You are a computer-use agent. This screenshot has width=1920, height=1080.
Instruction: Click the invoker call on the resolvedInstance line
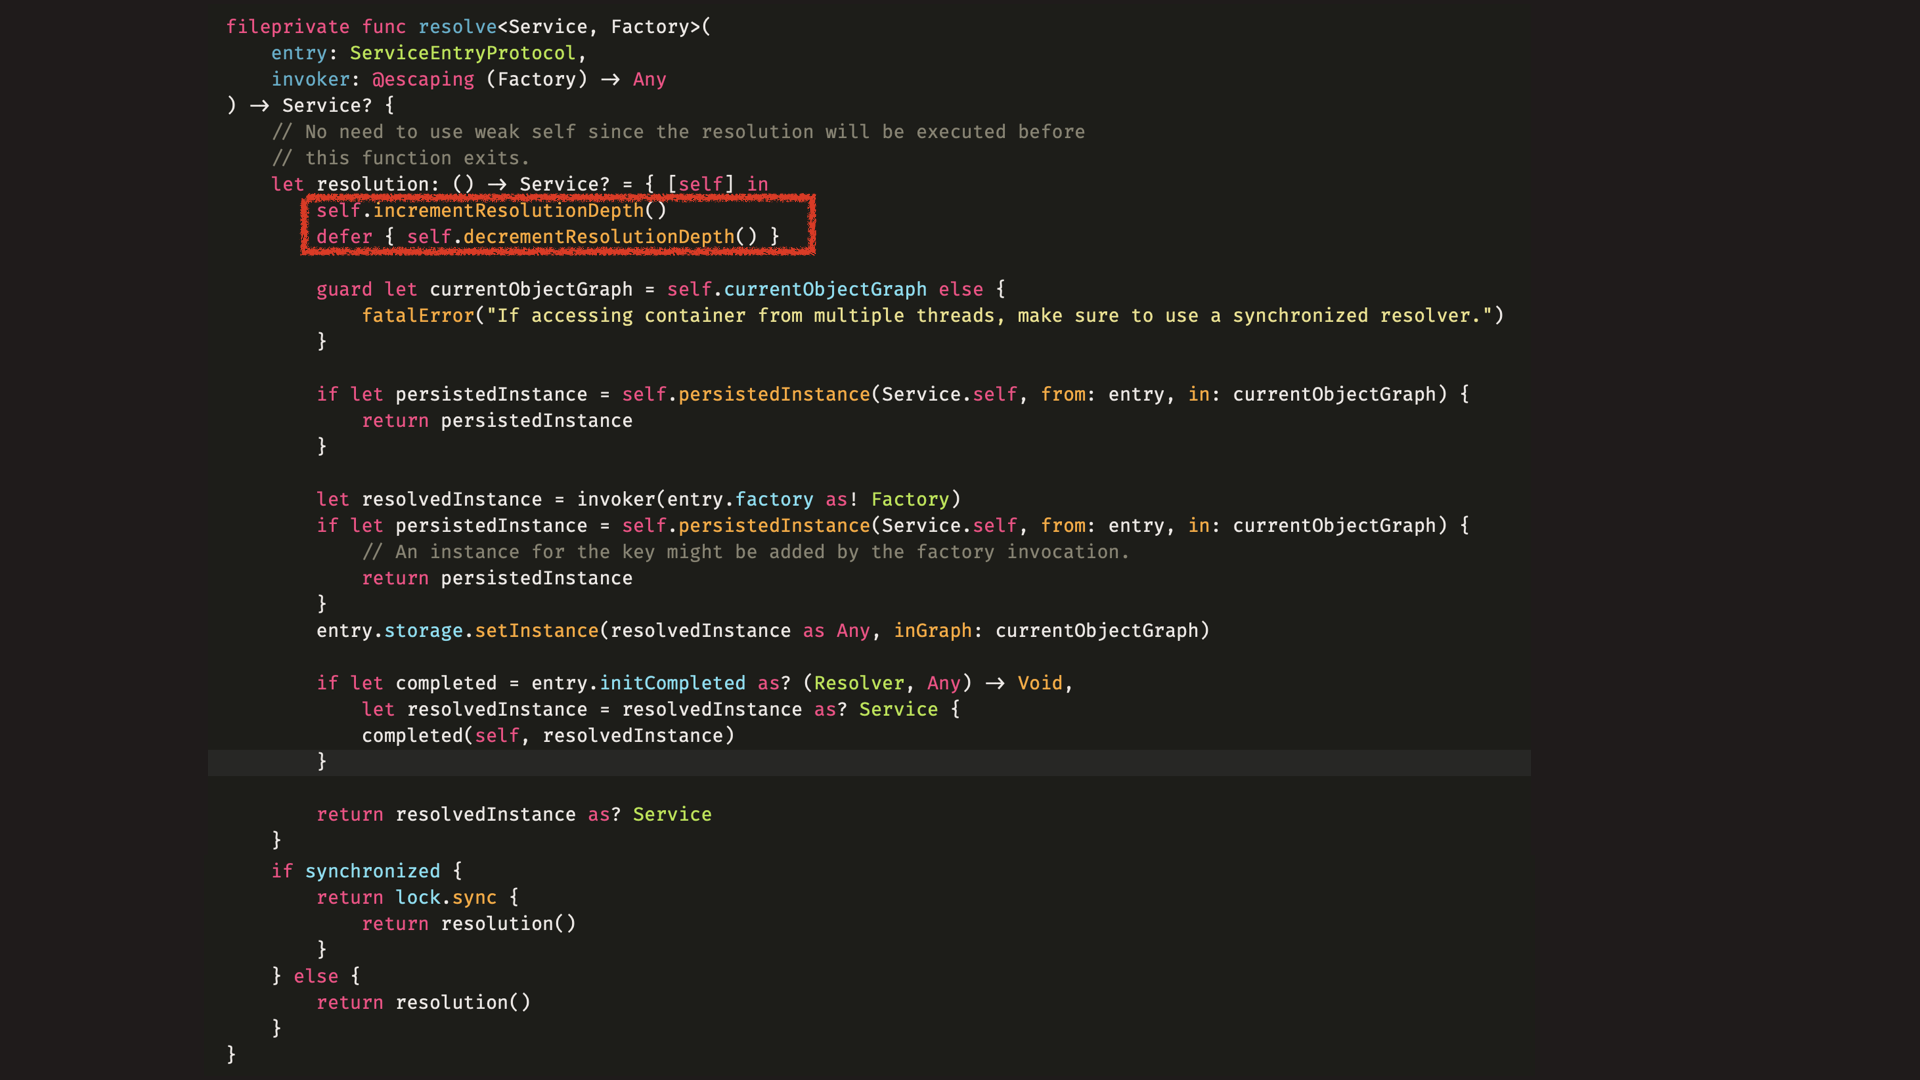tap(615, 499)
